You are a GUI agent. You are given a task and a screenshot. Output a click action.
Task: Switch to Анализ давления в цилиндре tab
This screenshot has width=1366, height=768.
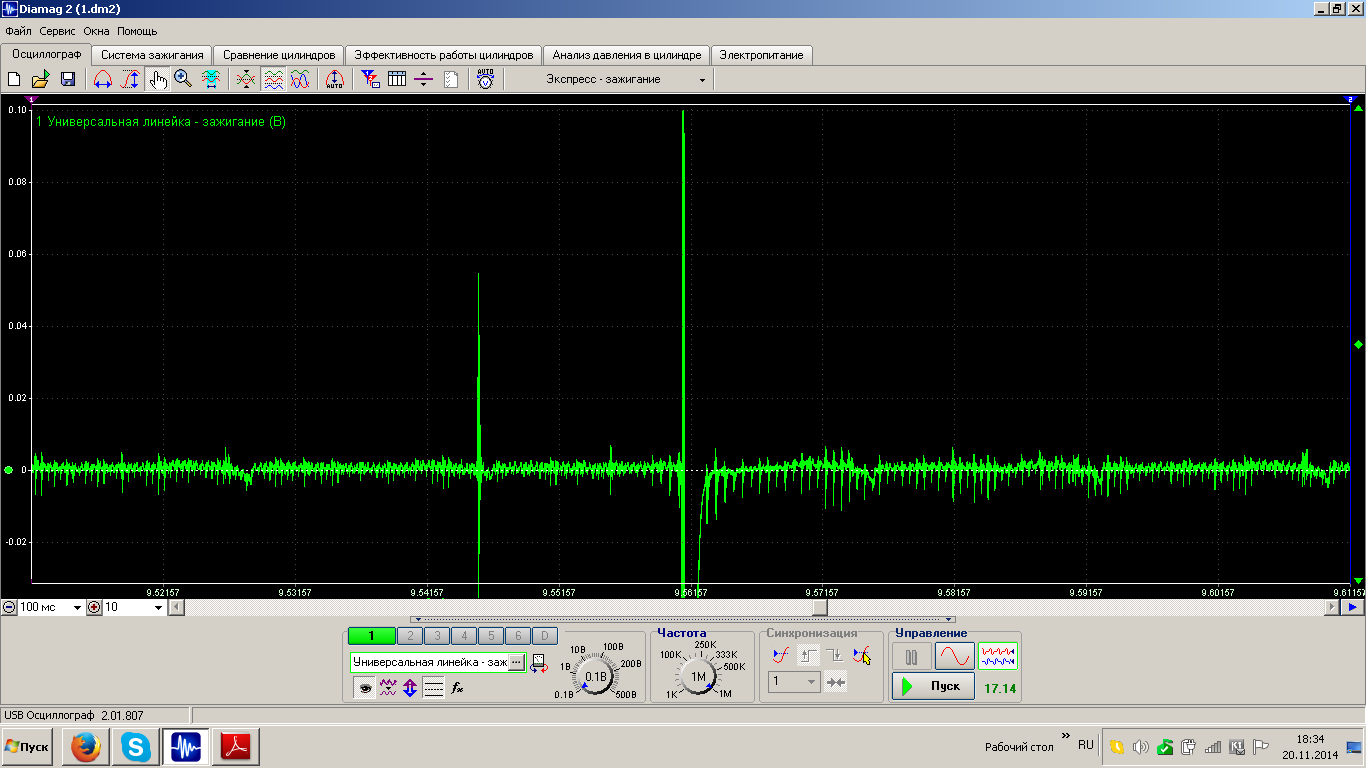627,55
